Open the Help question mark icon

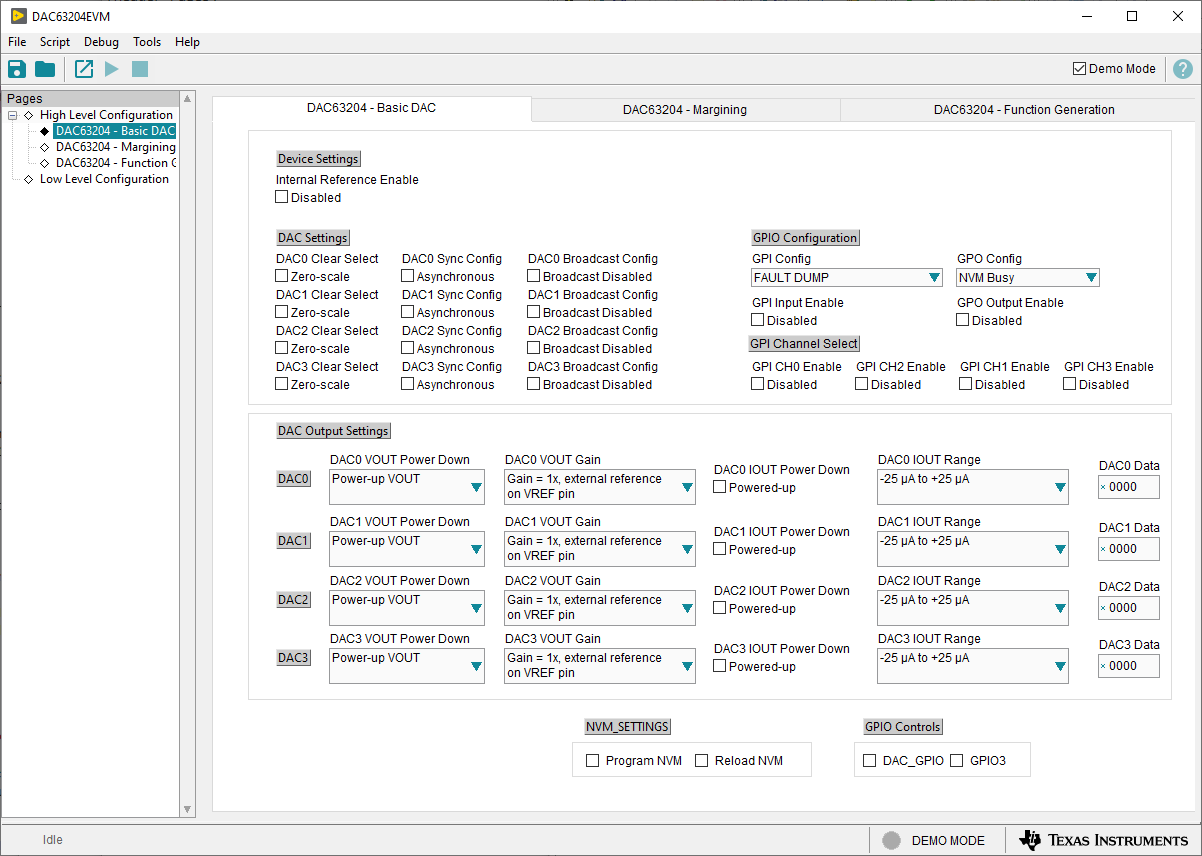click(x=1182, y=69)
